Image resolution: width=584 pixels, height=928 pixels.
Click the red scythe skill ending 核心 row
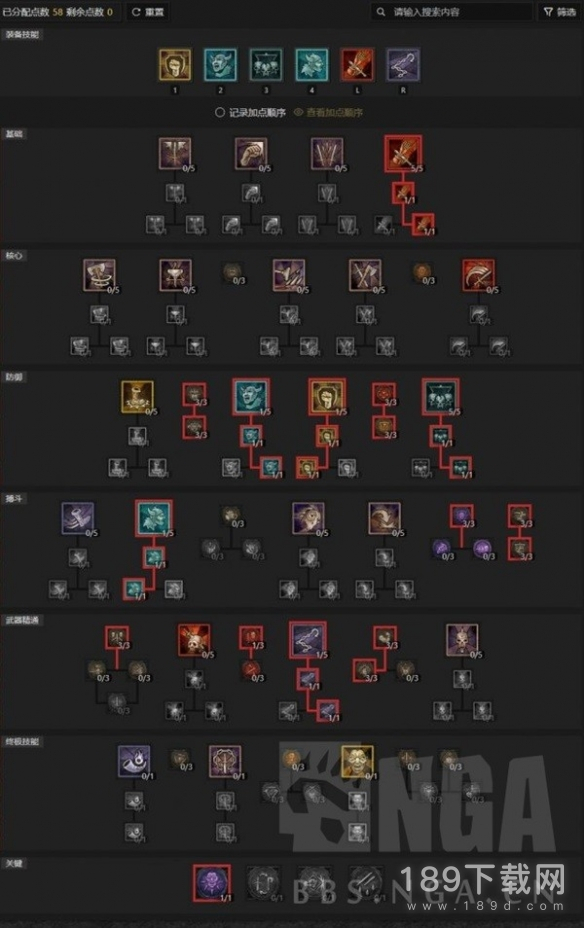click(x=478, y=275)
